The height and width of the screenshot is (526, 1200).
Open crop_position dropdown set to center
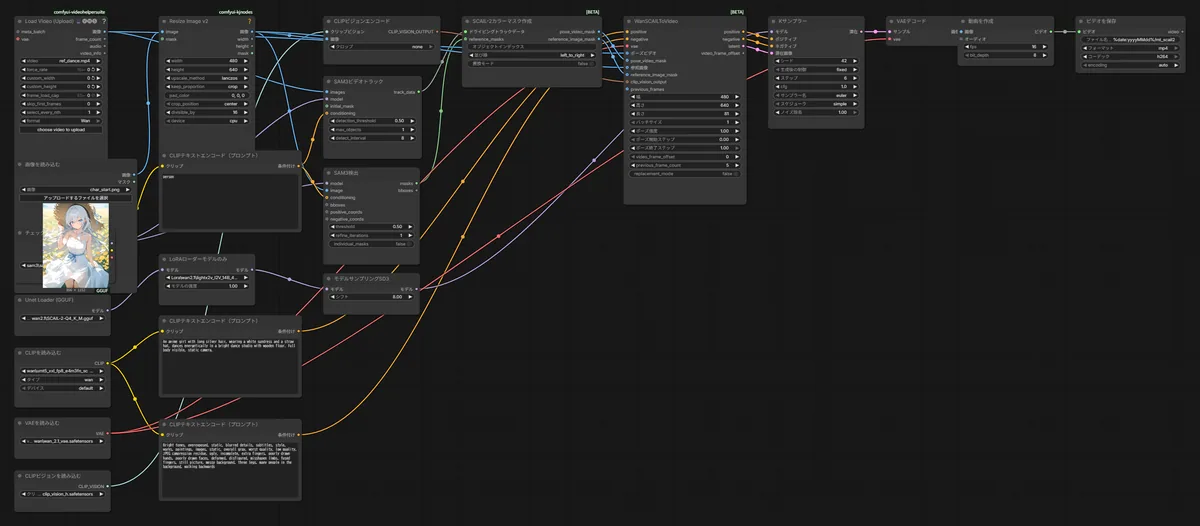(205, 103)
